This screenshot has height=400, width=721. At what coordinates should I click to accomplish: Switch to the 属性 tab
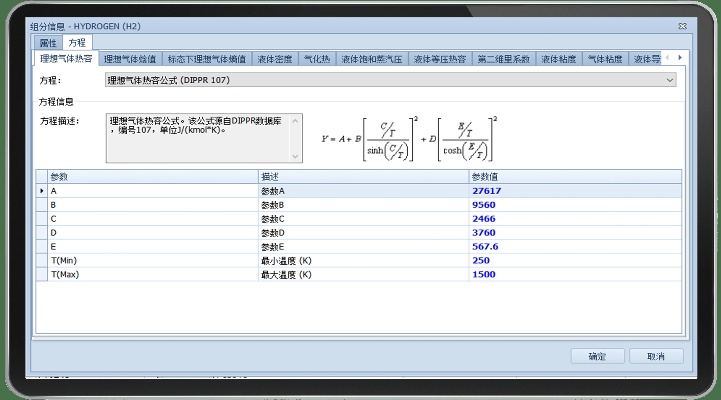(x=47, y=43)
